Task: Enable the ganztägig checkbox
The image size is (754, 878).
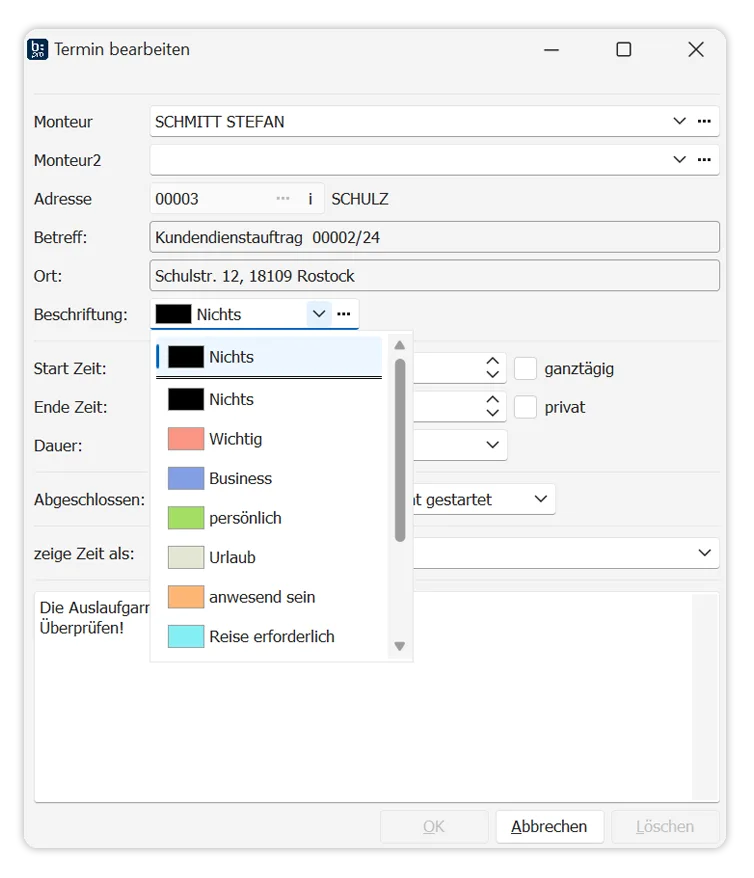Action: click(x=526, y=369)
